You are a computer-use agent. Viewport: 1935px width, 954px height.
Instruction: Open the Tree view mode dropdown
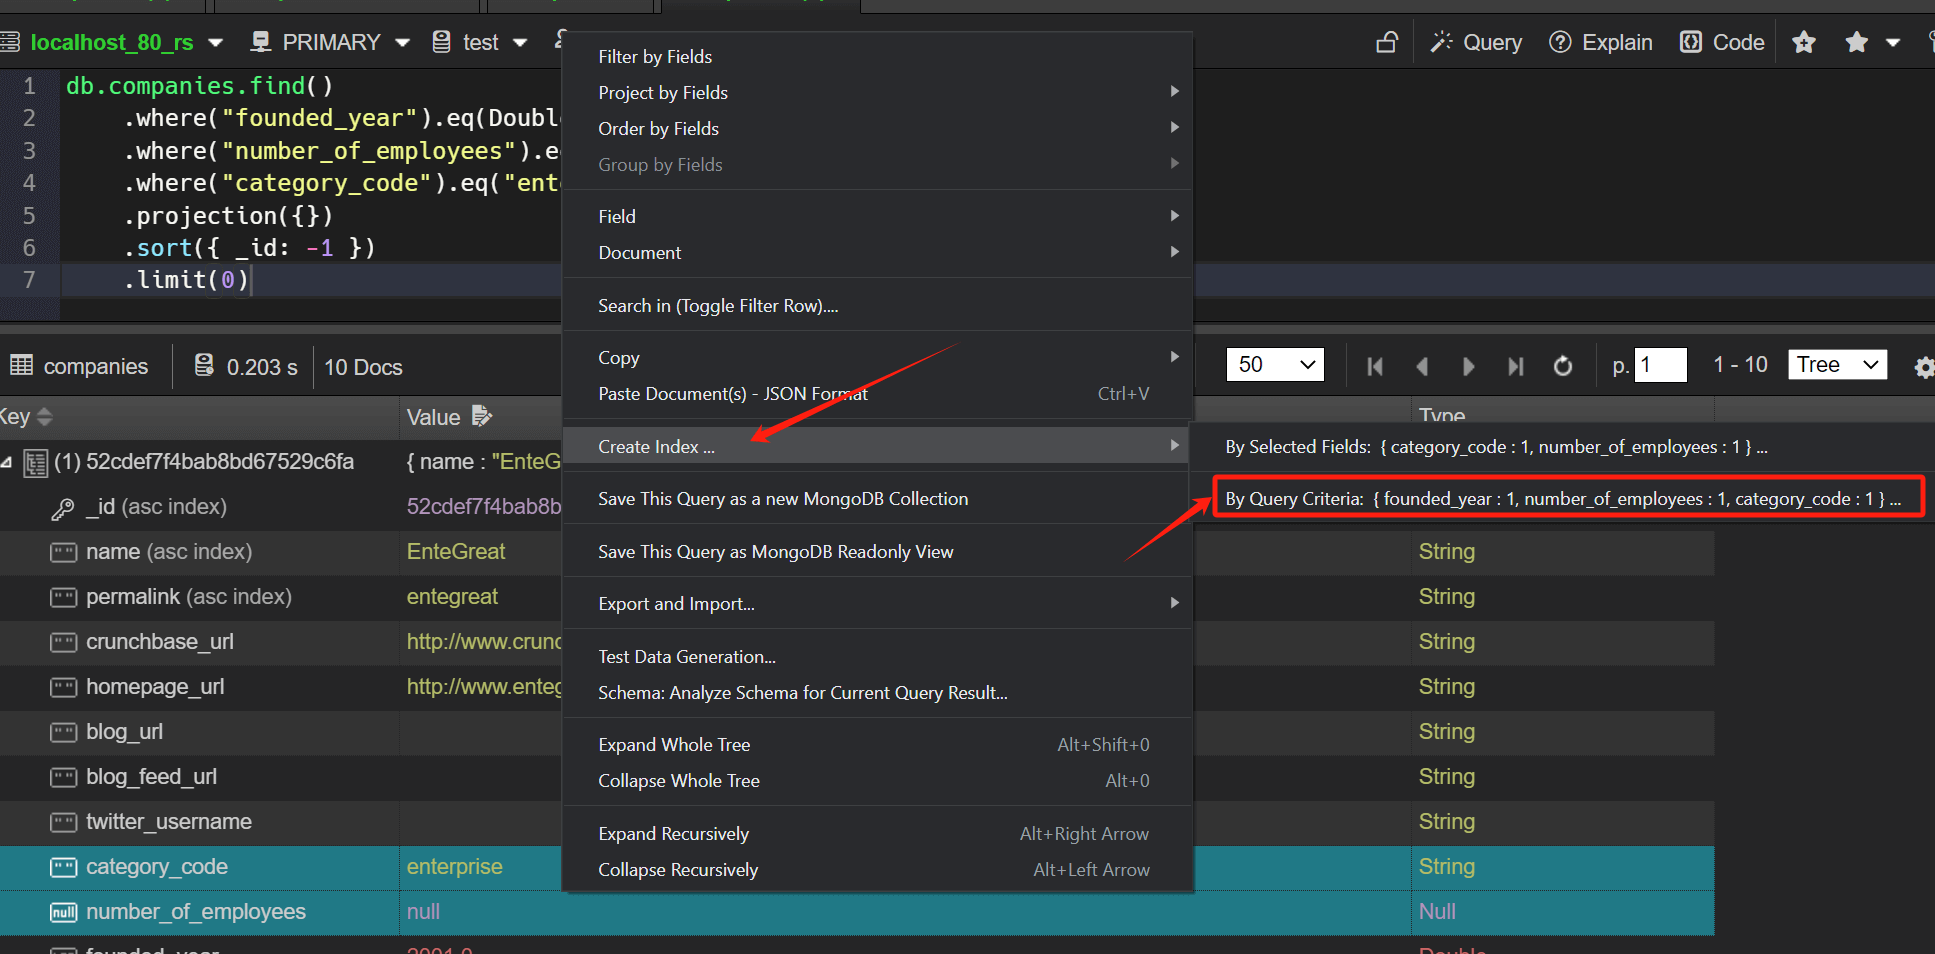pos(1838,365)
